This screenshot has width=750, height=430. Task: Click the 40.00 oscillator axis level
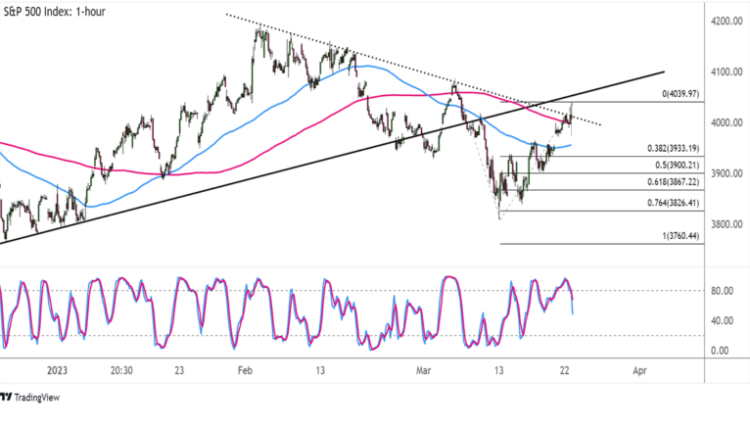click(x=721, y=321)
